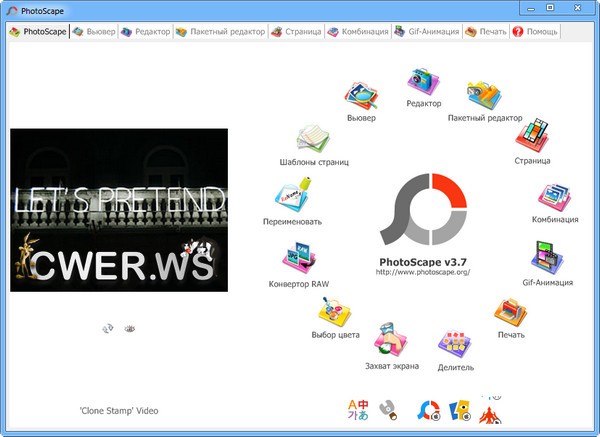600x437 pixels.
Task: Open the Вьювер (Viewer) icon in the circle
Action: [x=360, y=96]
